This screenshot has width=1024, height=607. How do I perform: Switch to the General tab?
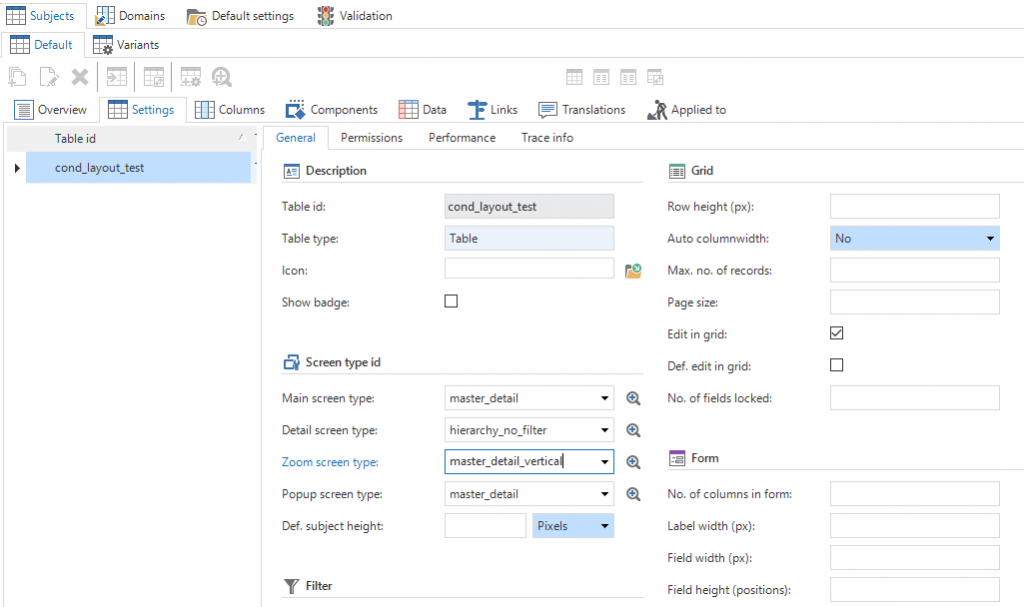[x=295, y=138]
